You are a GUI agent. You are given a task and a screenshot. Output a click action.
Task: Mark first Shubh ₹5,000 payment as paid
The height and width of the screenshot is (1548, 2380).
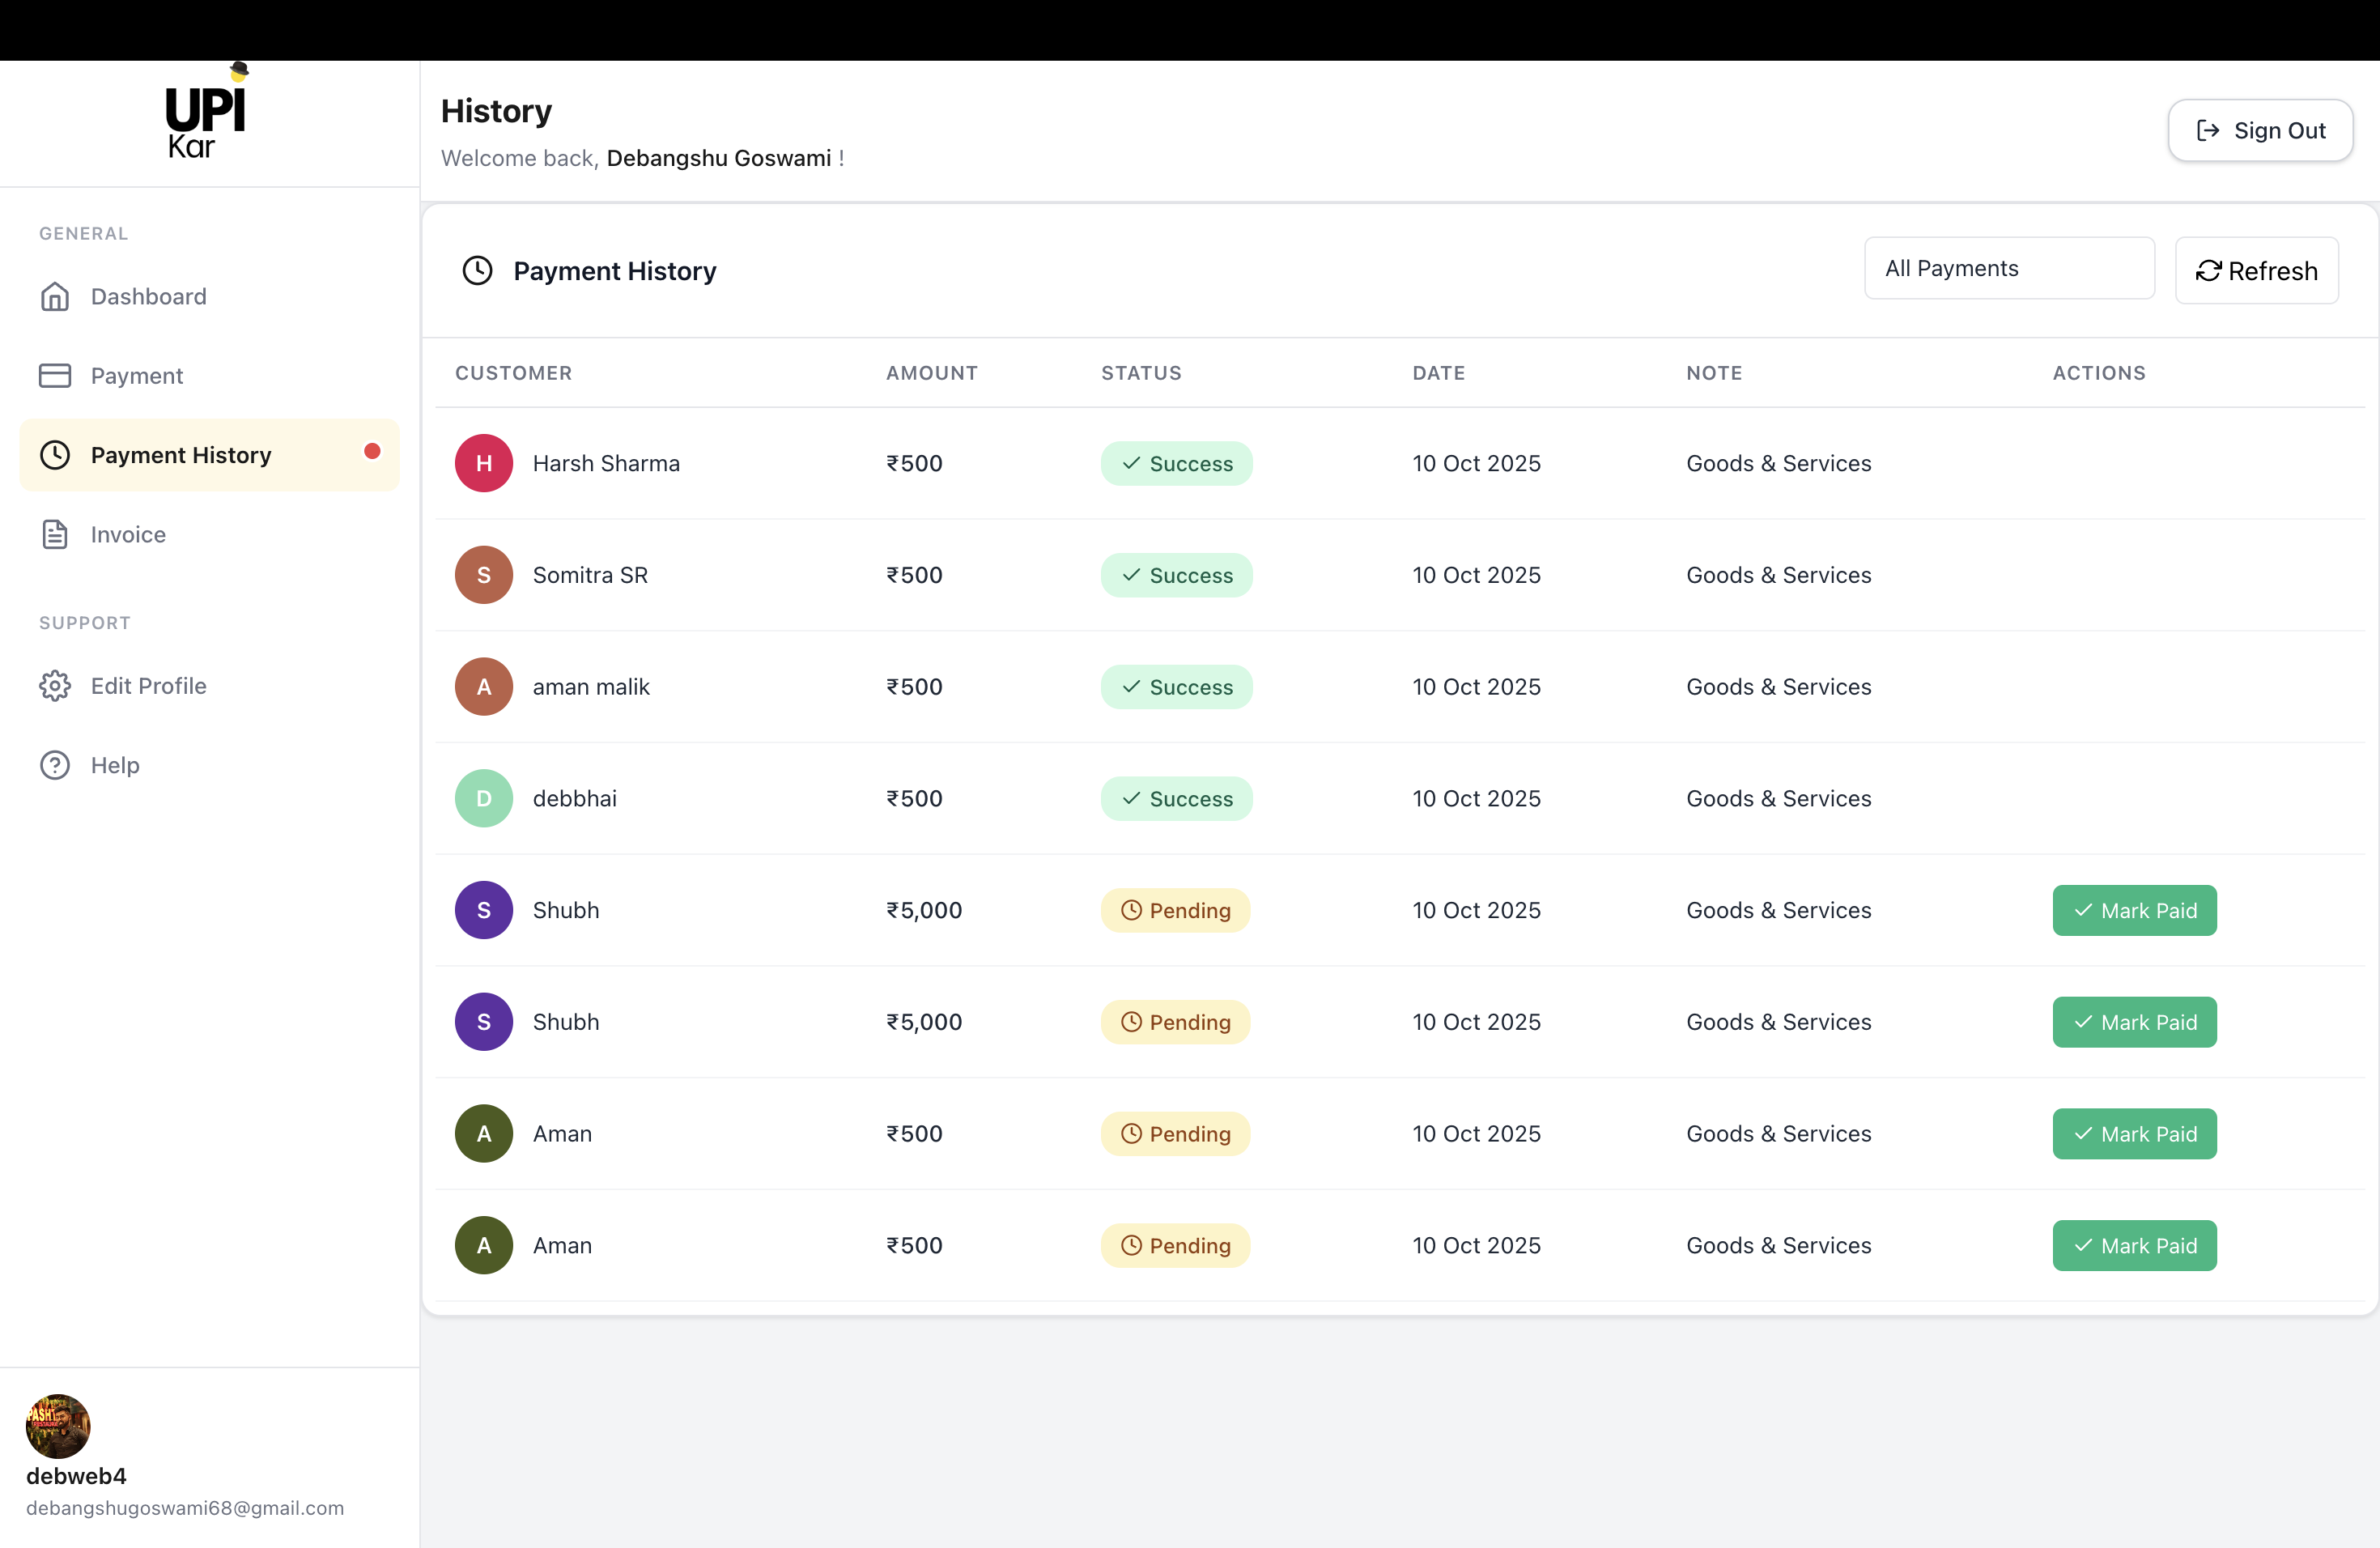click(2134, 910)
